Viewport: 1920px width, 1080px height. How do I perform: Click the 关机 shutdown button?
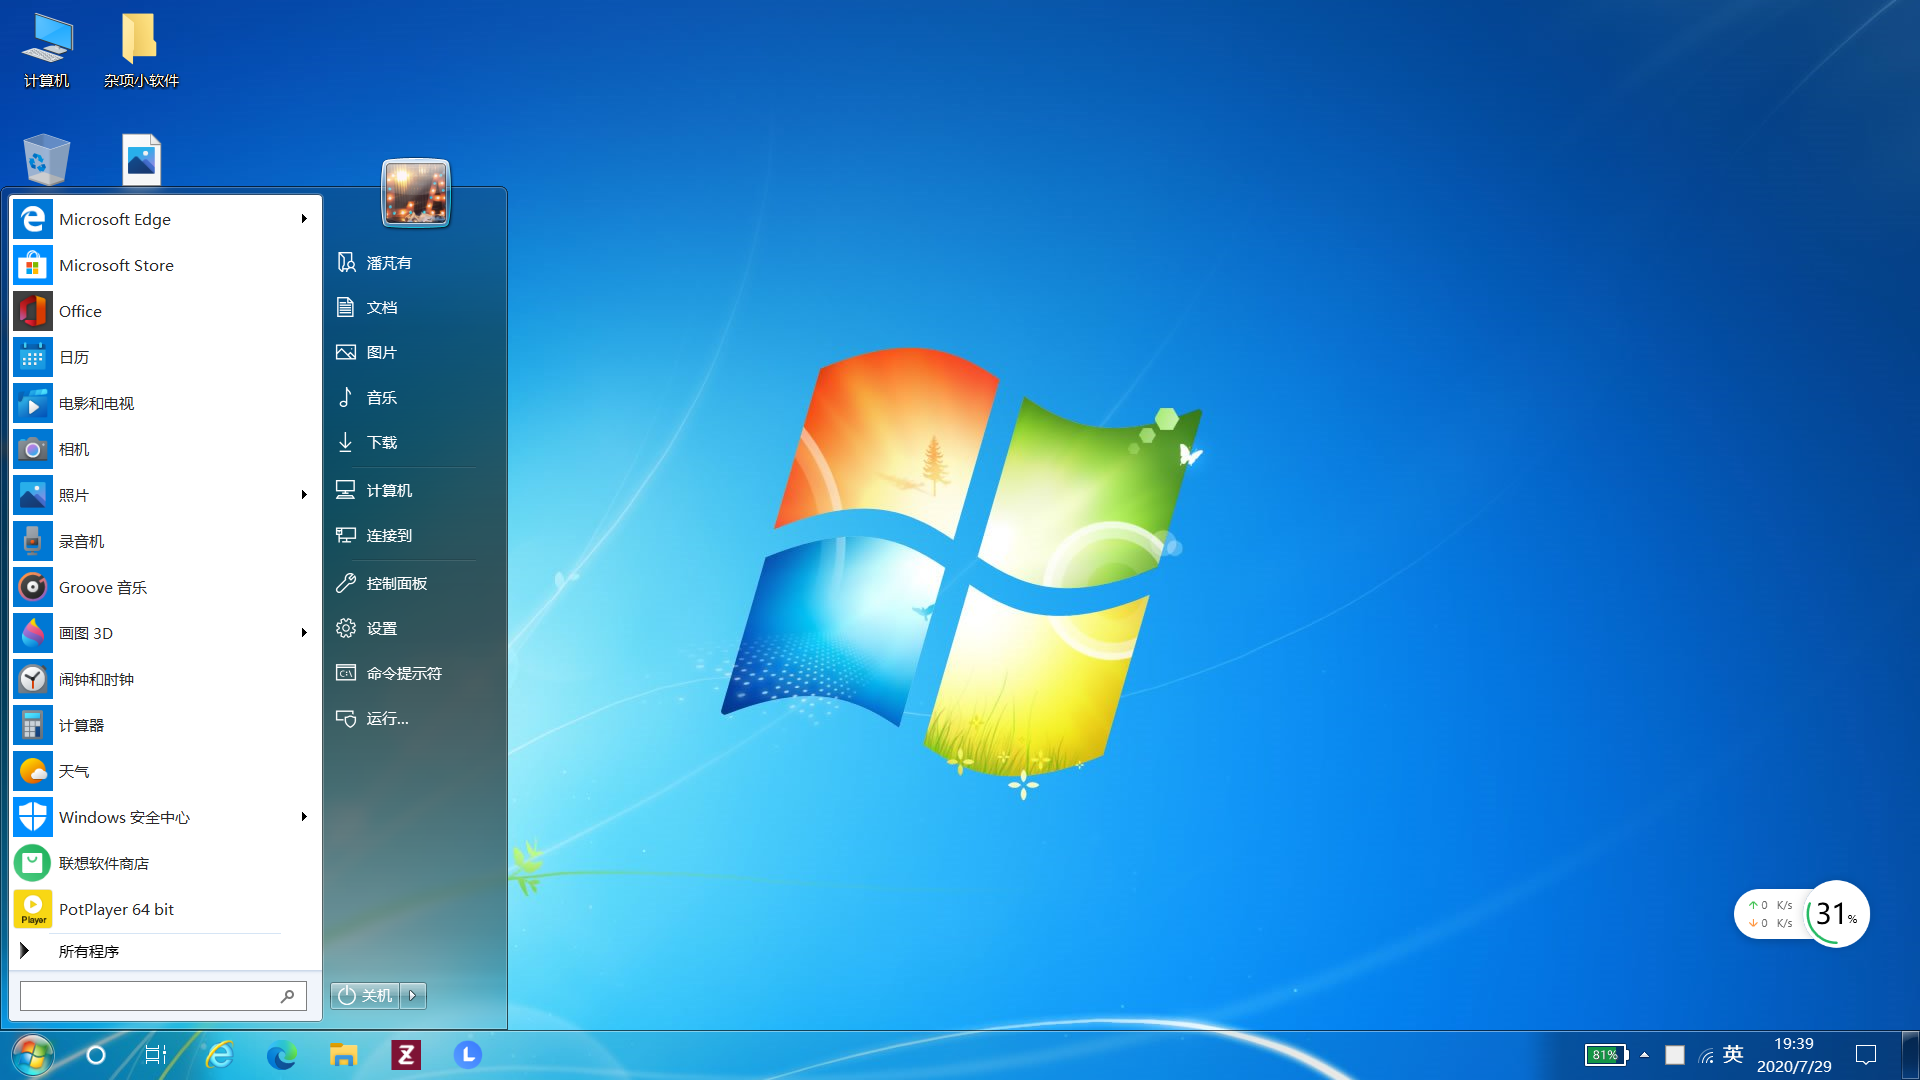[365, 995]
